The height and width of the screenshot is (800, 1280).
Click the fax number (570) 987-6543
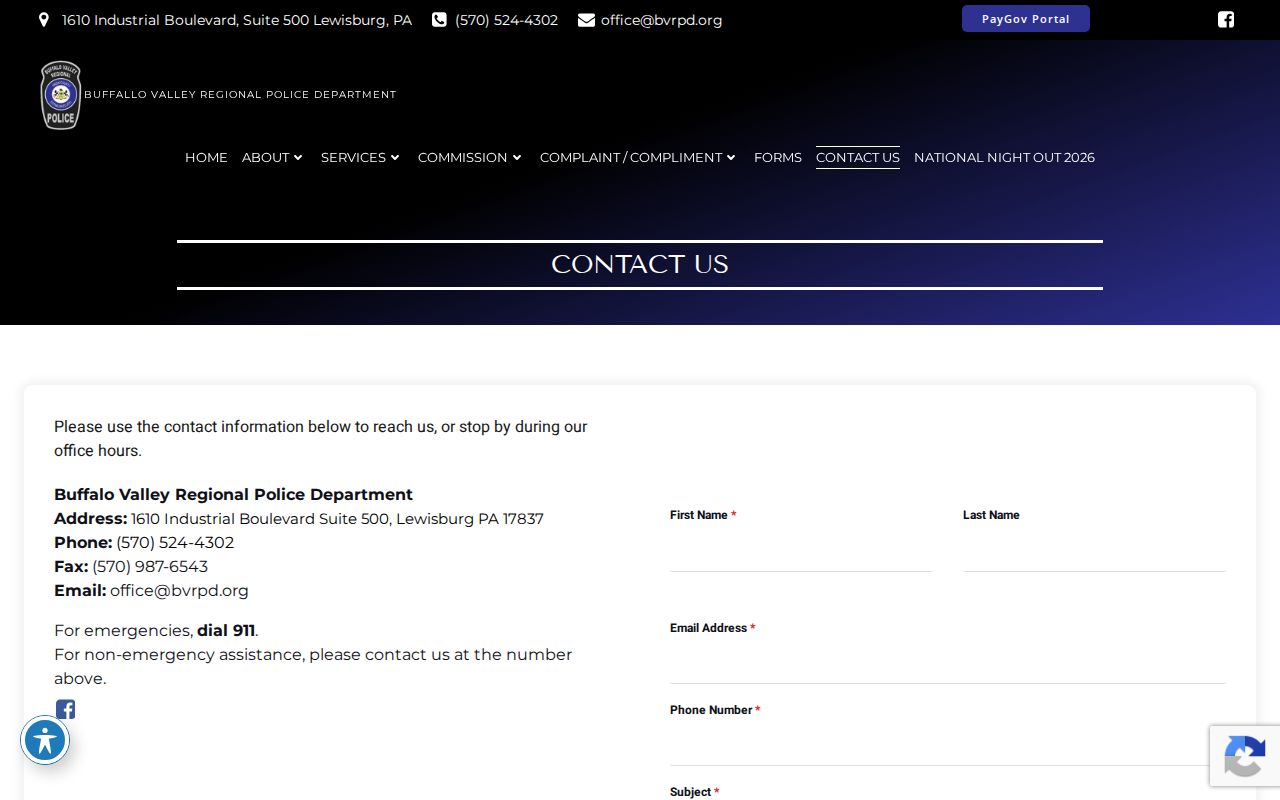point(150,567)
